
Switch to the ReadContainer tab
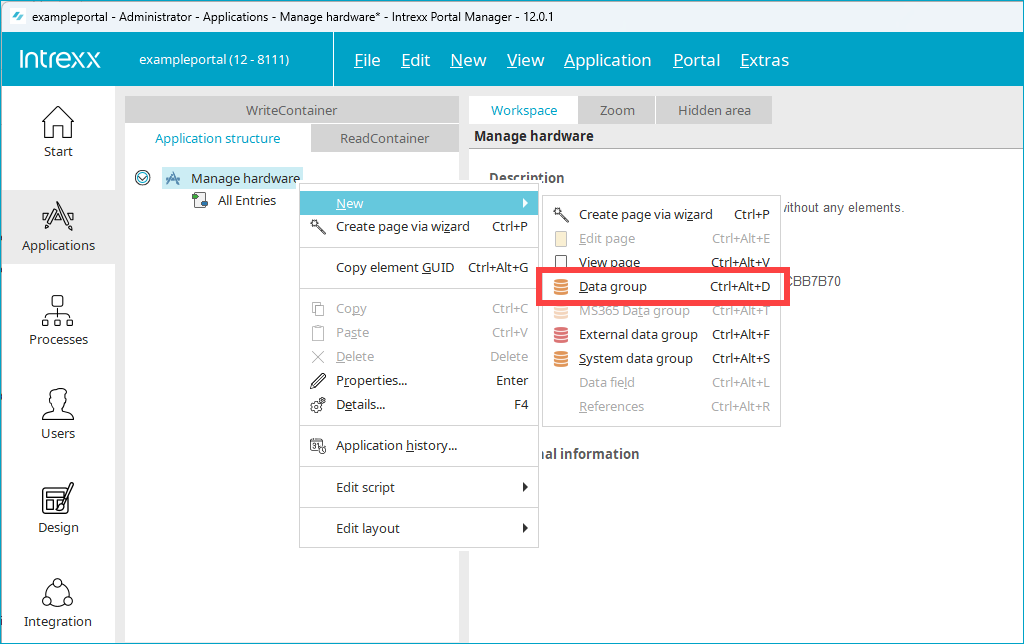pos(385,138)
